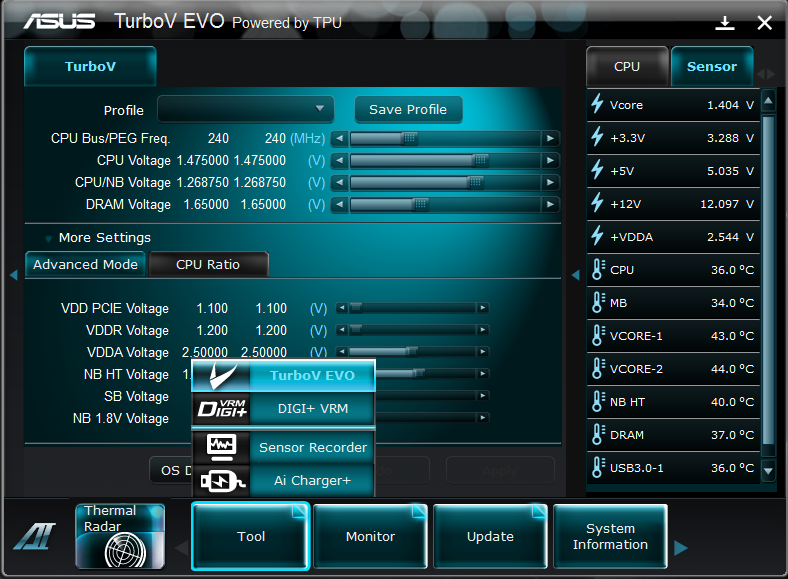The image size is (788, 579).
Task: Switch to the TurboV tab
Action: tap(90, 66)
